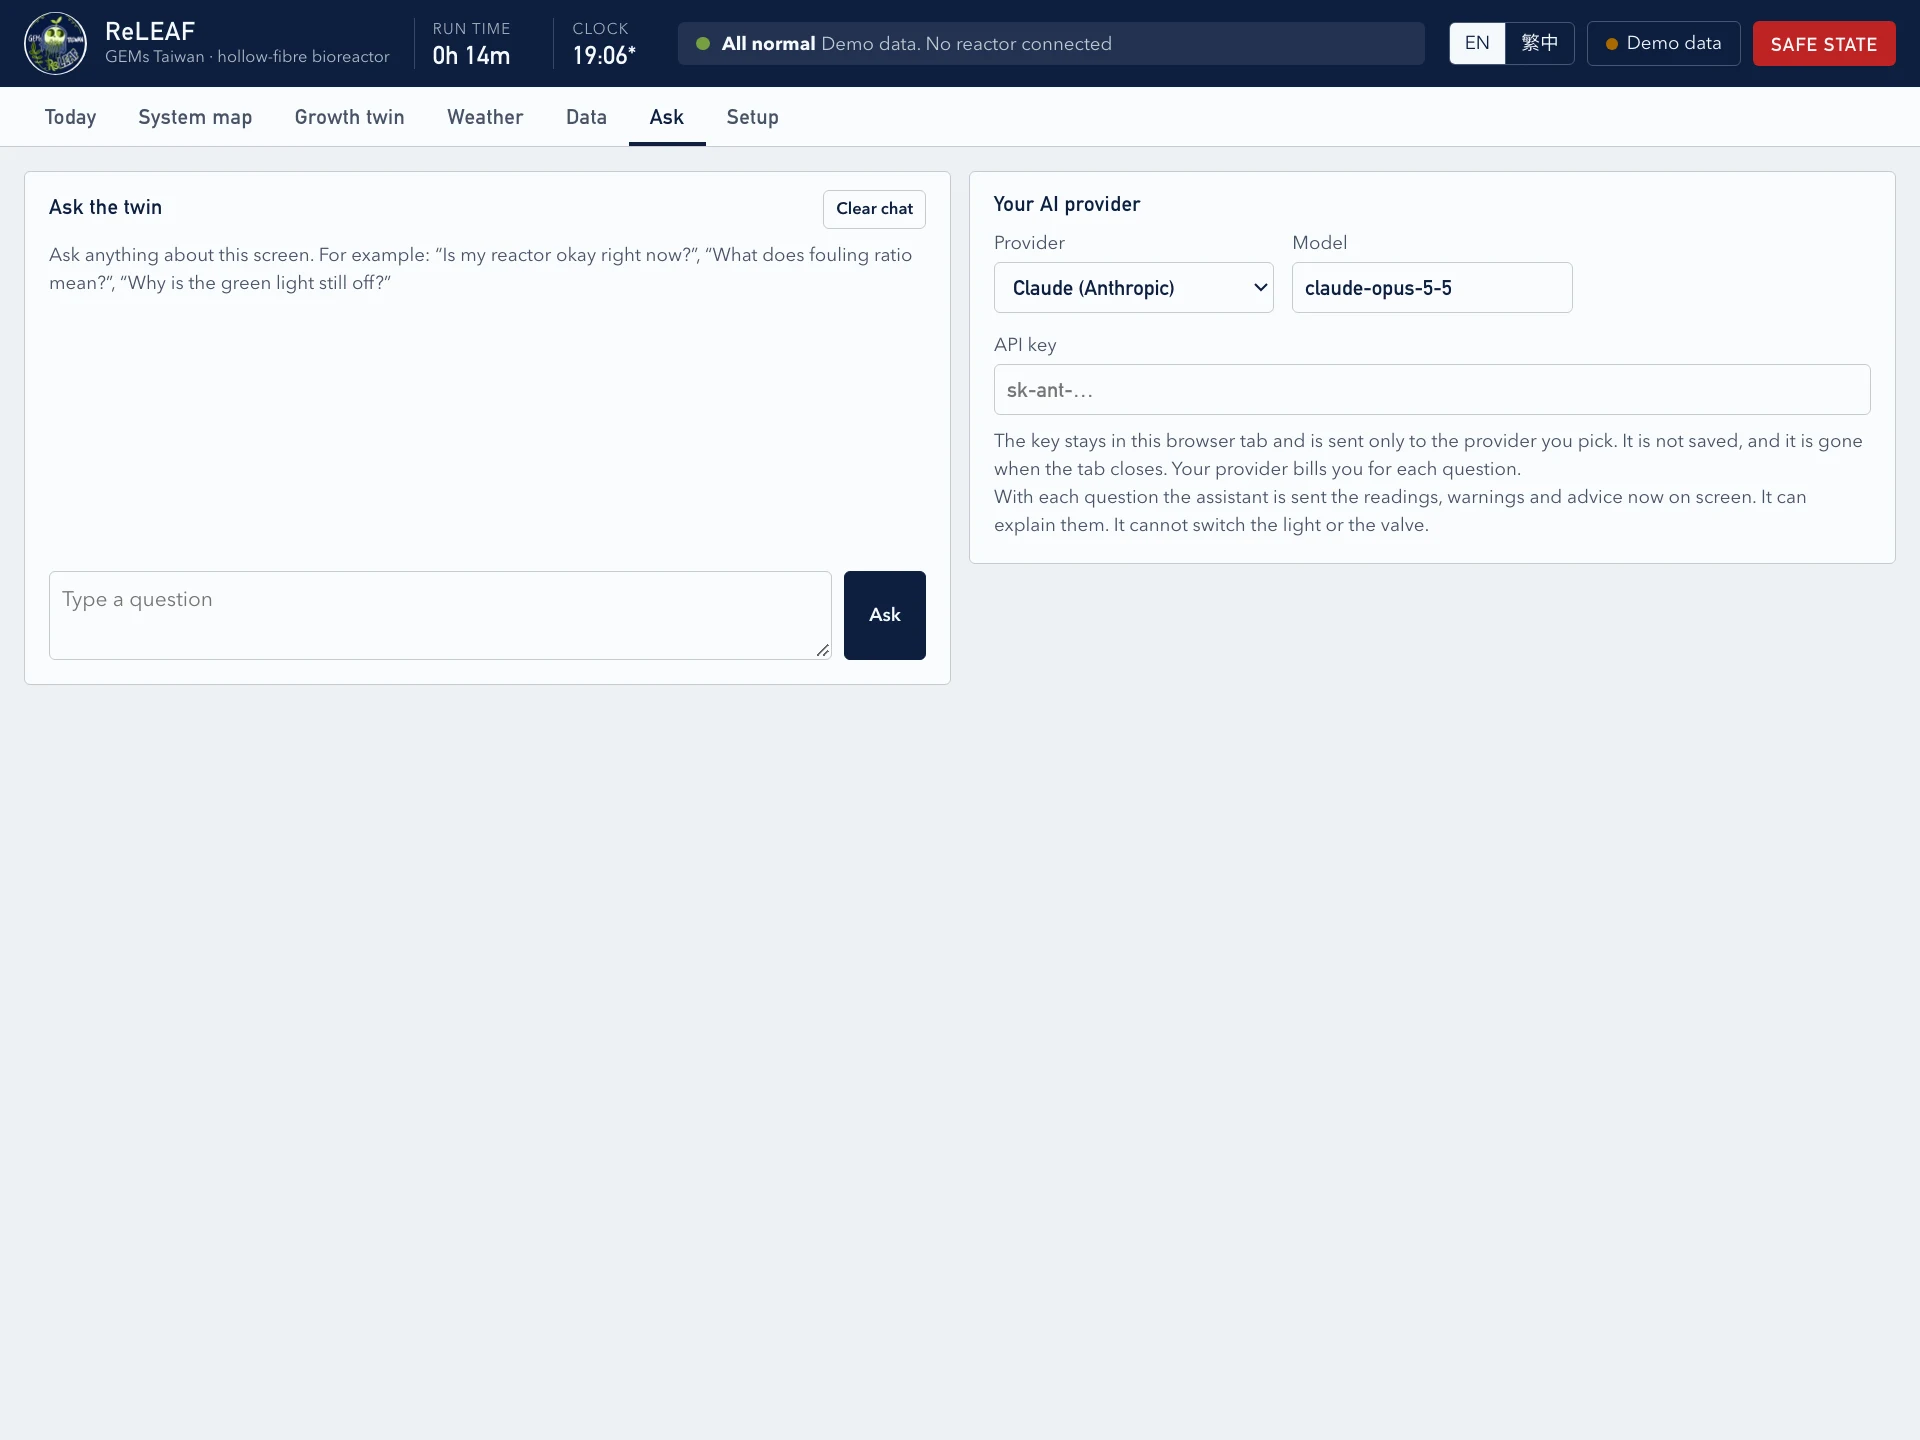Switch language to EN
Screen dimensions: 1920x1440
click(x=1477, y=43)
